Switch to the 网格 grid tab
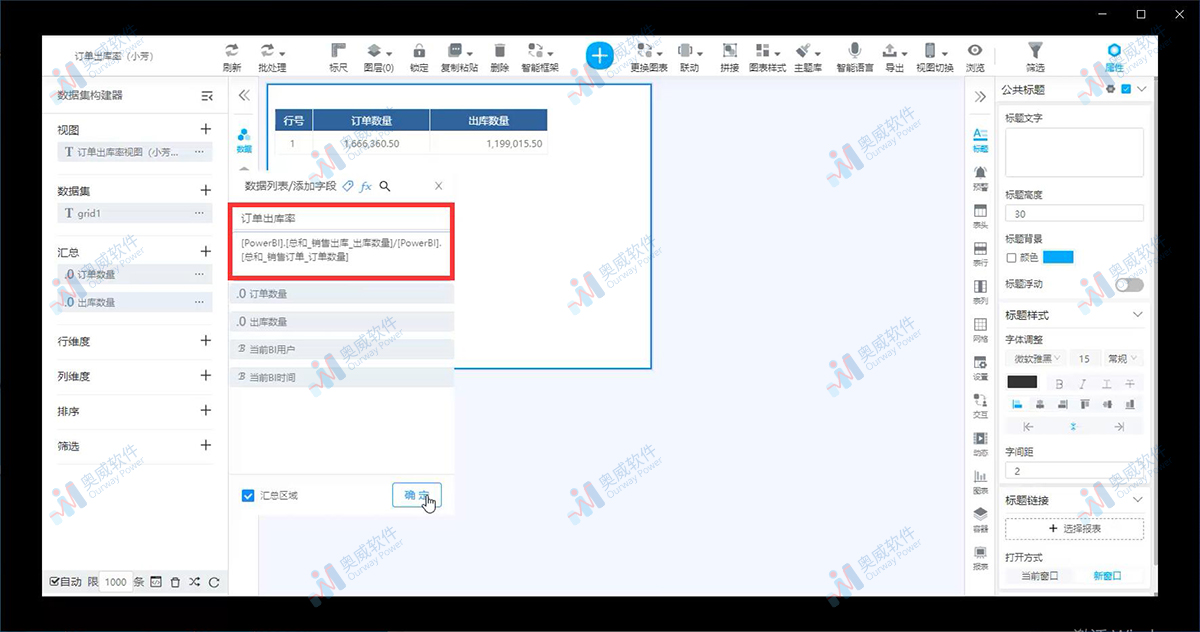 (x=980, y=331)
